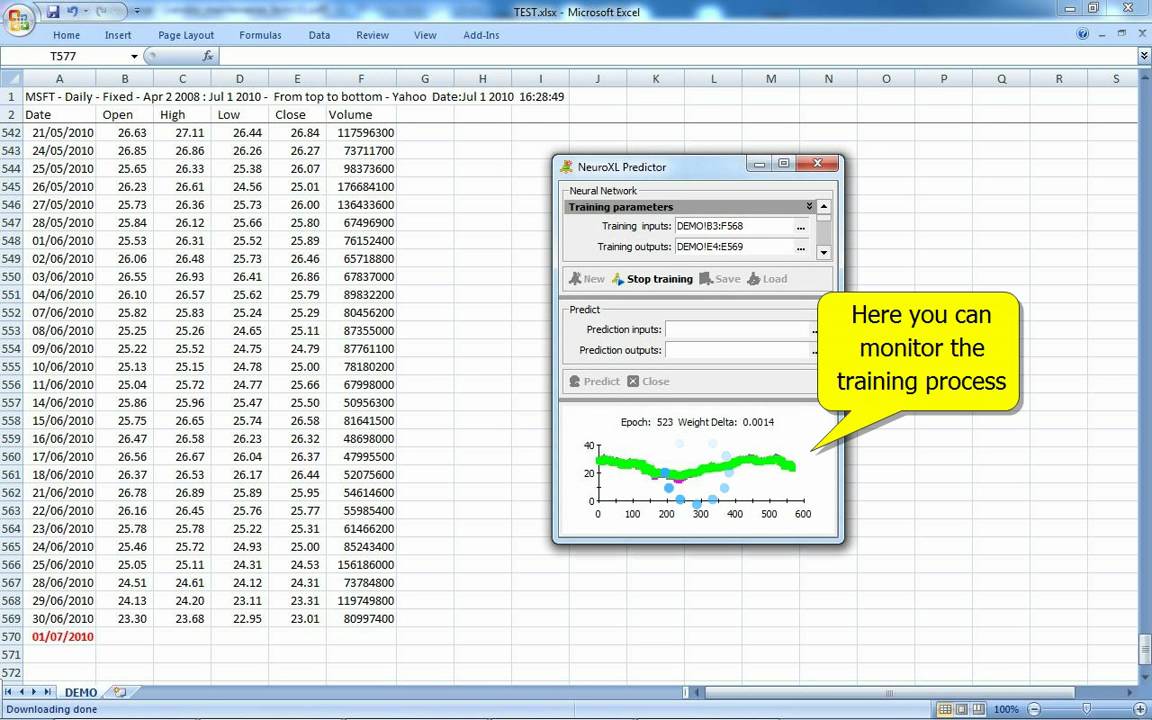Click the Save network button

720,279
